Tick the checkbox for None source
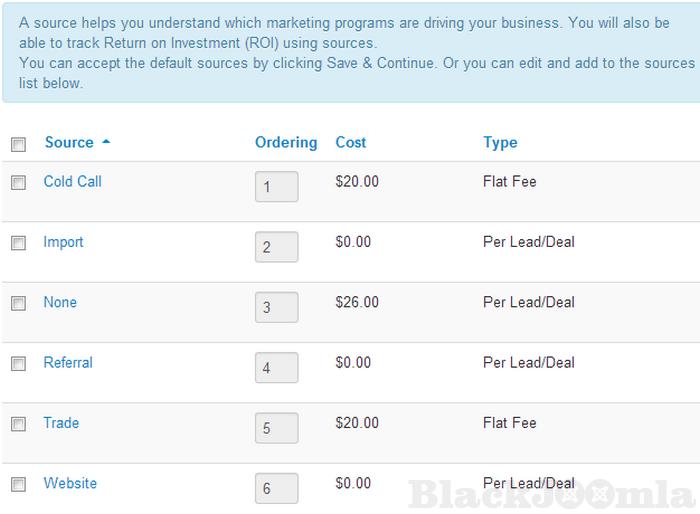 click(x=18, y=304)
